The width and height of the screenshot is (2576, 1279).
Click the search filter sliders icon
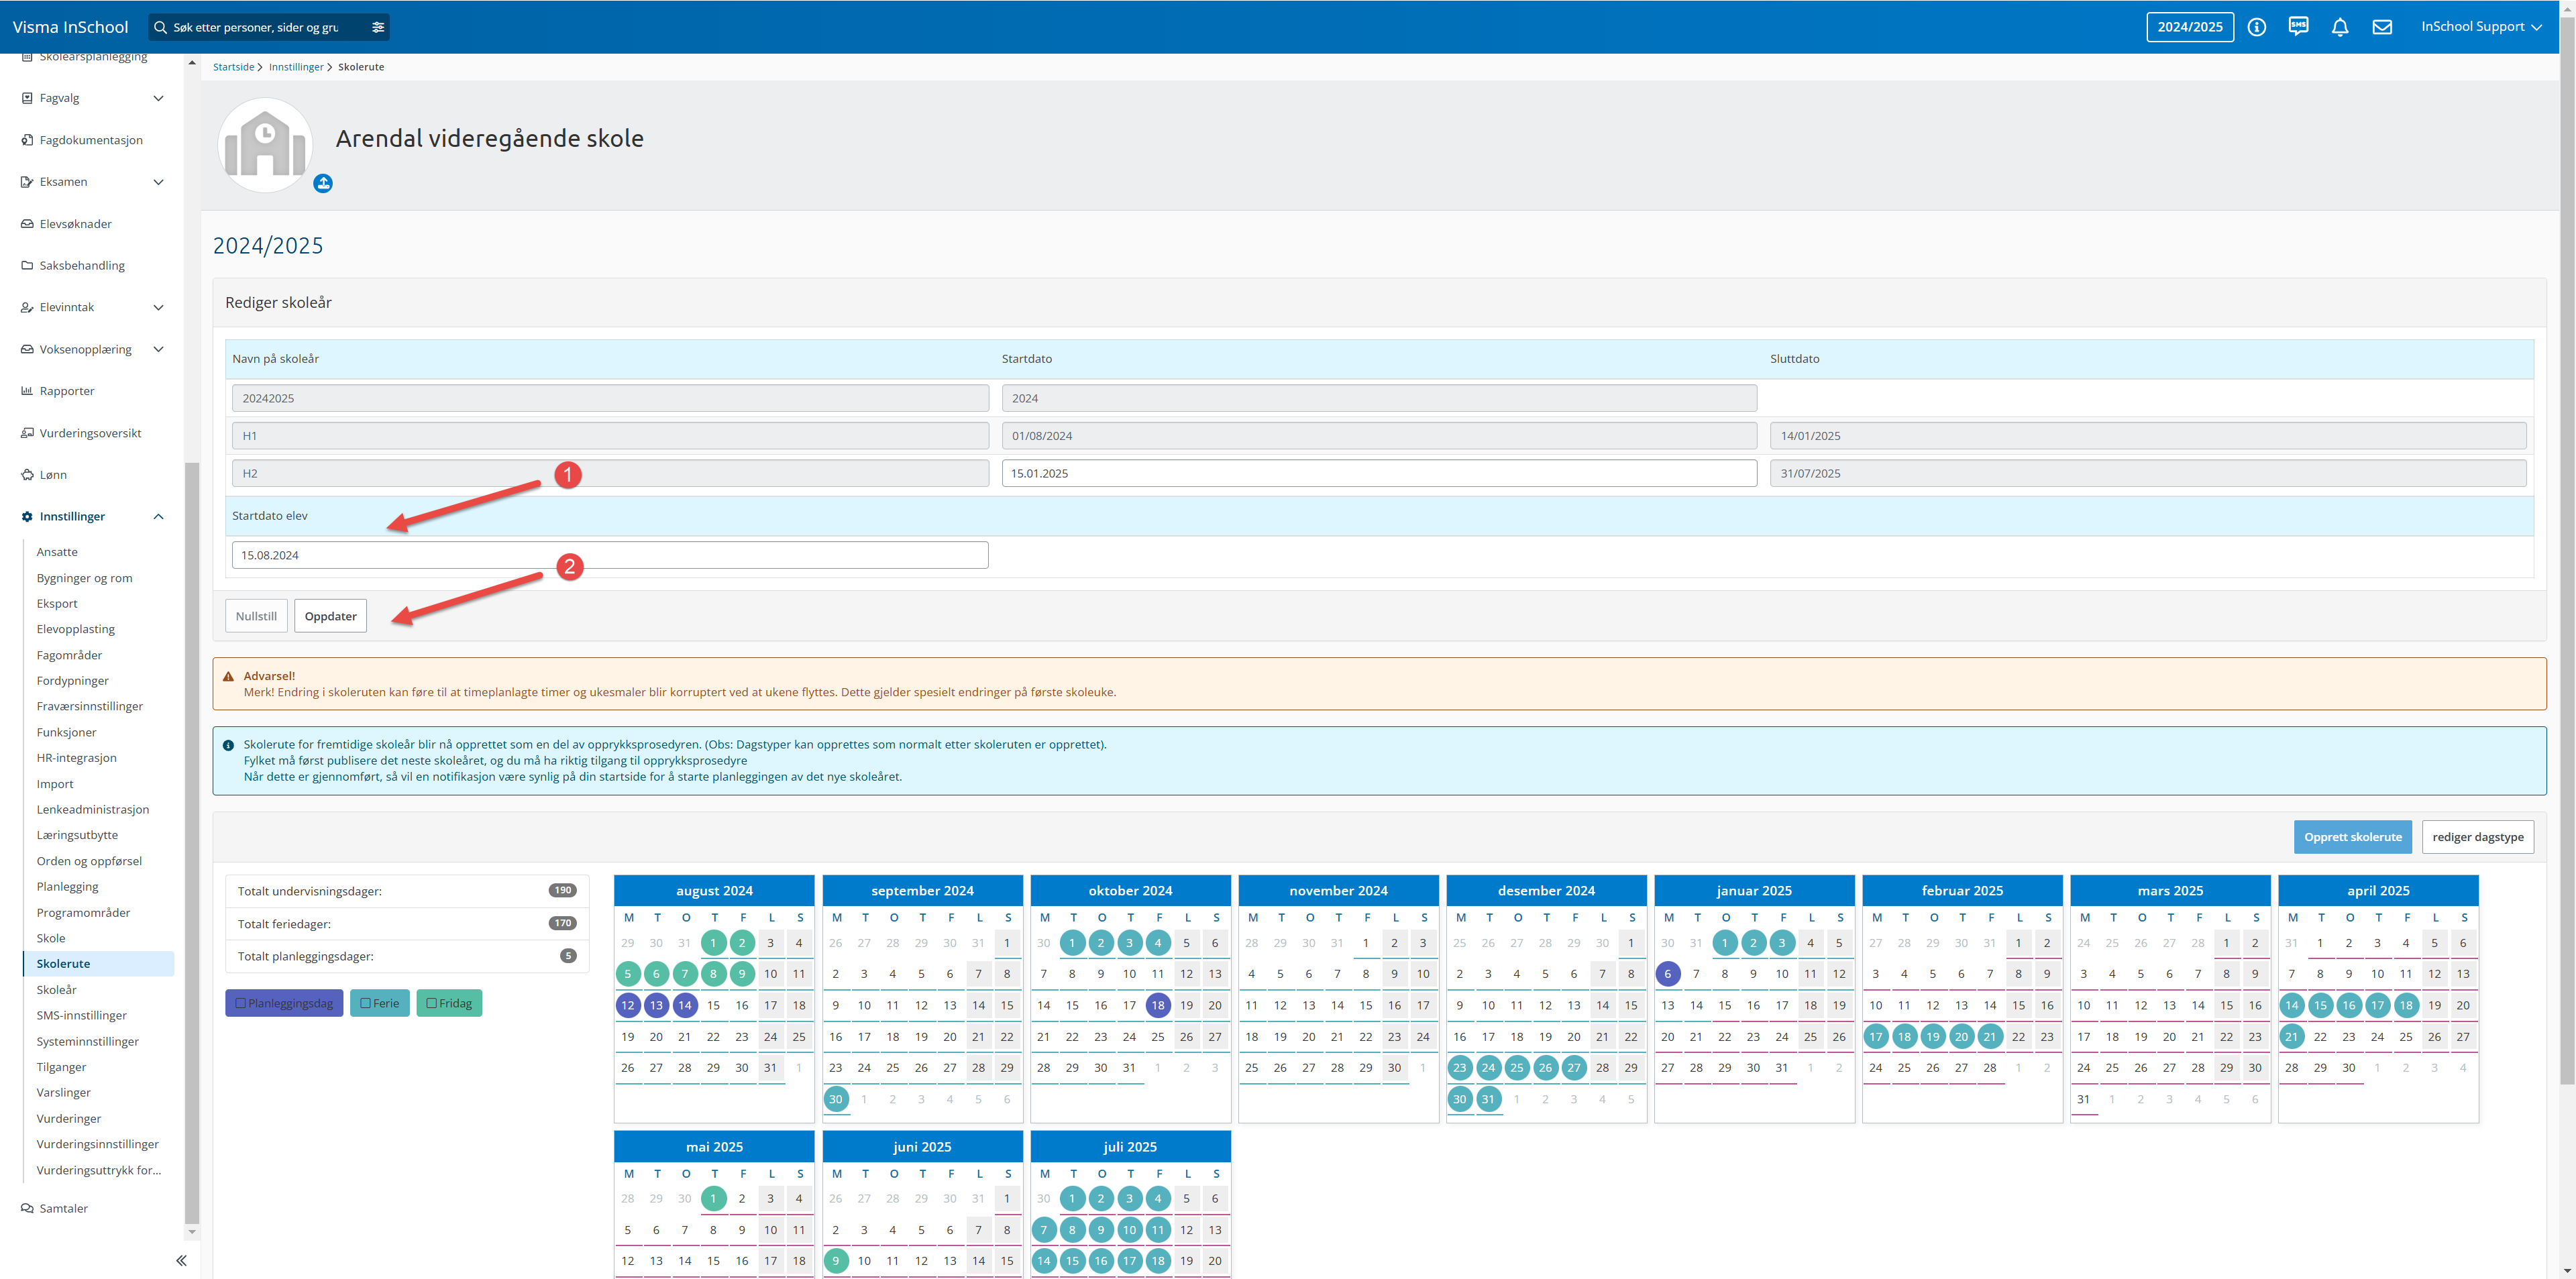pyautogui.click(x=378, y=27)
